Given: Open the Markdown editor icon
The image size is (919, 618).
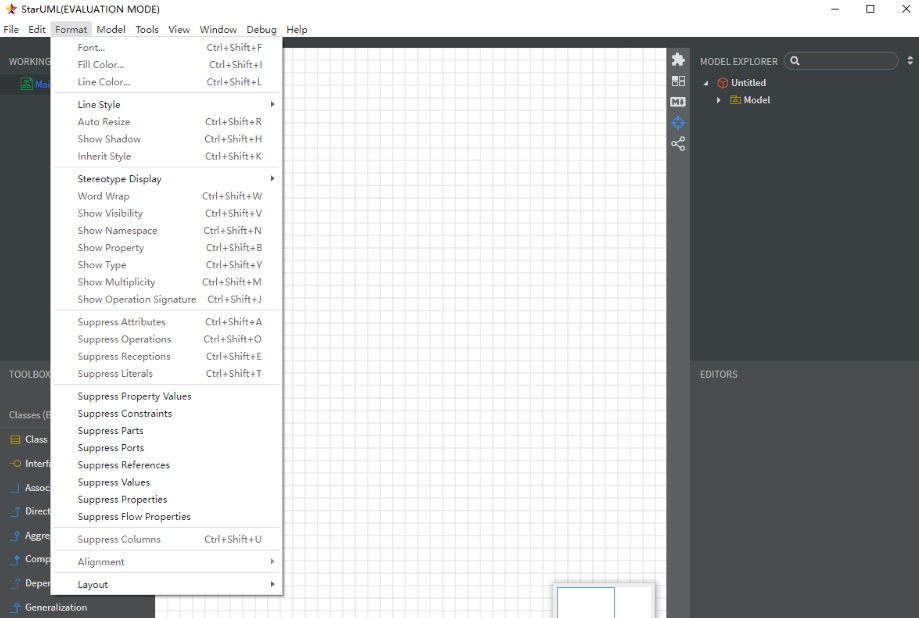Looking at the screenshot, I should click(x=678, y=102).
